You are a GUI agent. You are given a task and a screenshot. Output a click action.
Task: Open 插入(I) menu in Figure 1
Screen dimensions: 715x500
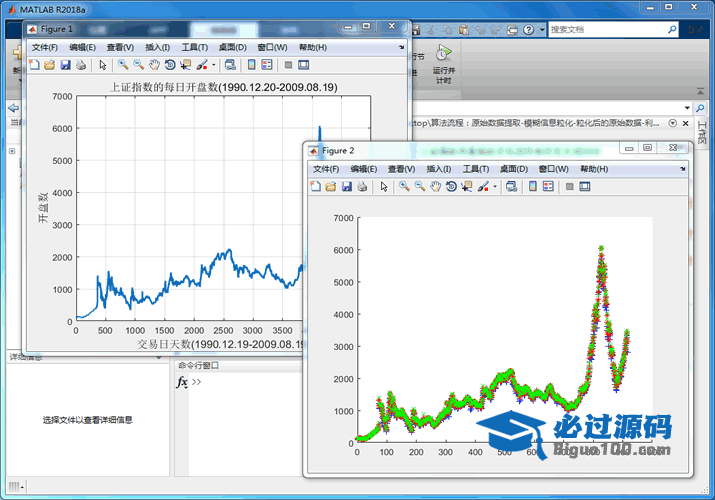[157, 47]
